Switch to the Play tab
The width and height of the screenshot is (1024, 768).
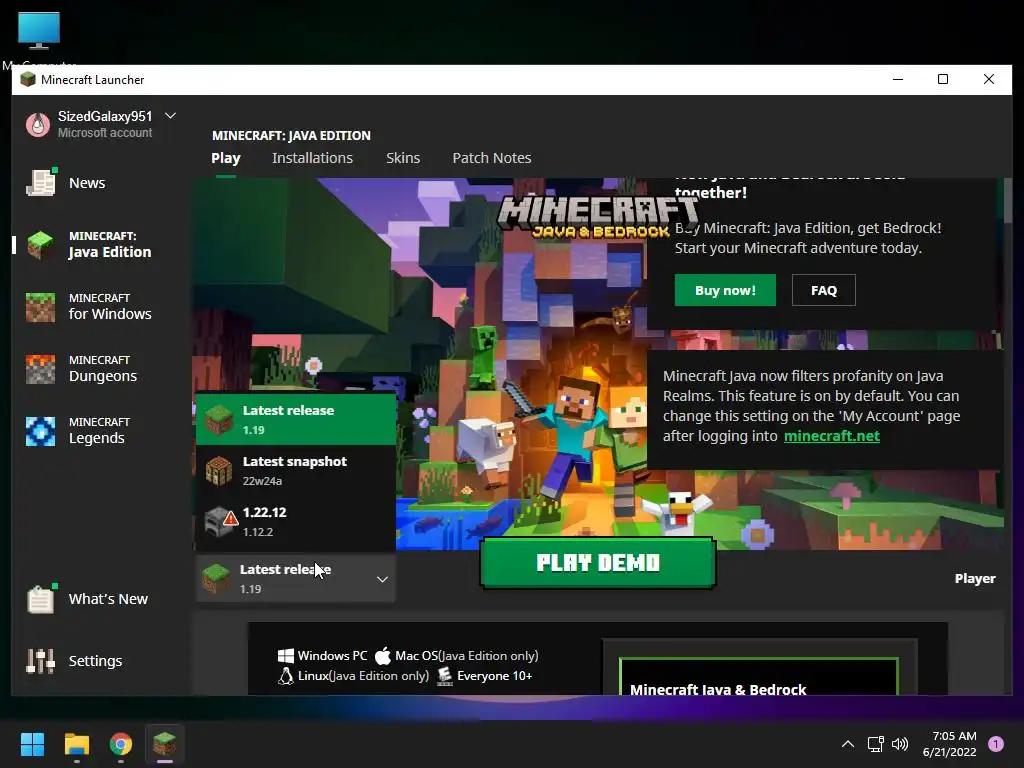(226, 158)
